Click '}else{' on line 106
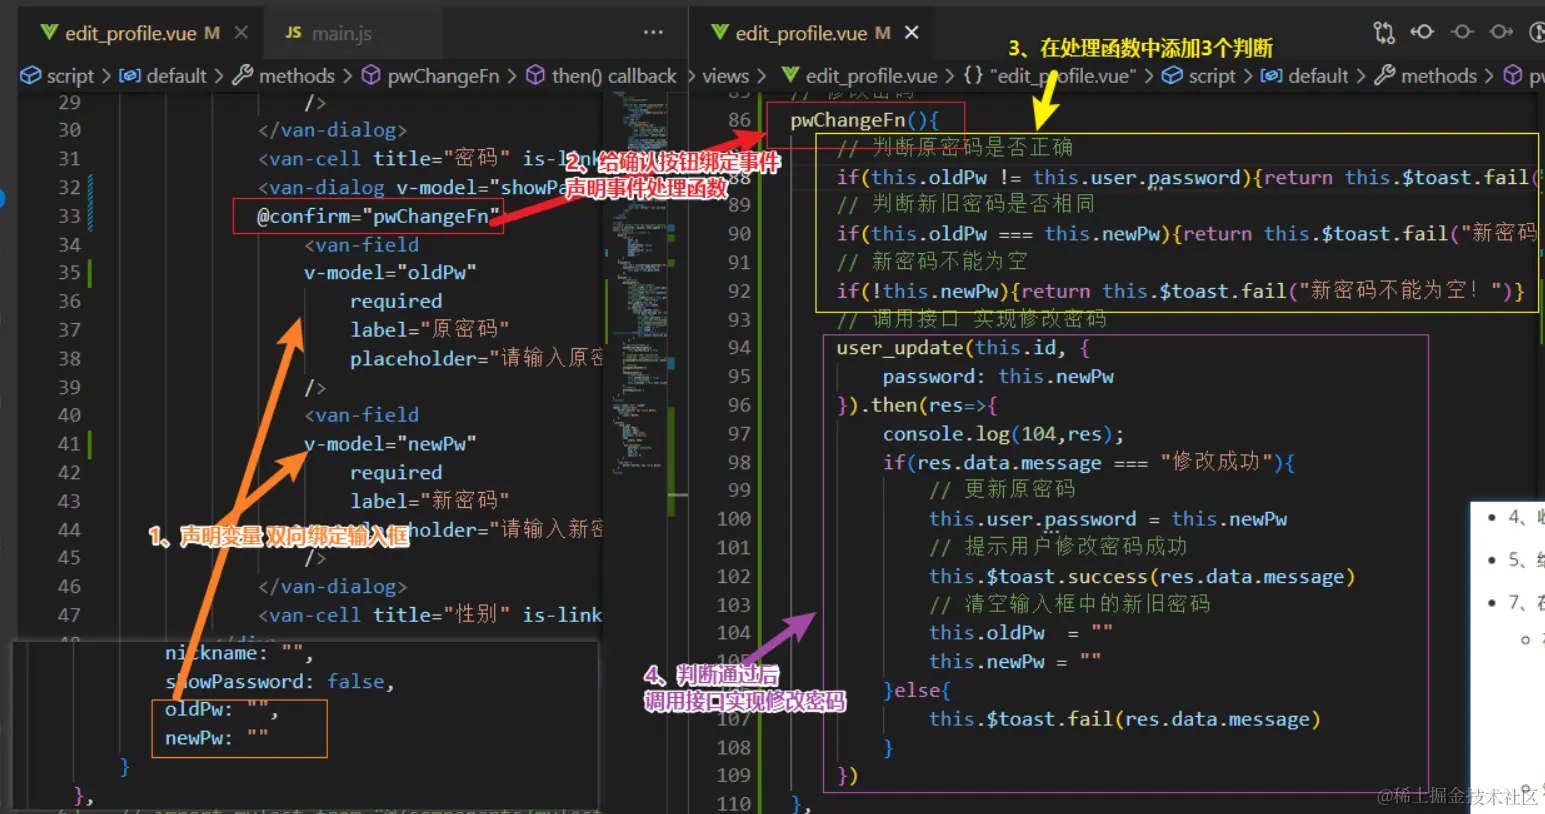The width and height of the screenshot is (1545, 814). click(917, 690)
